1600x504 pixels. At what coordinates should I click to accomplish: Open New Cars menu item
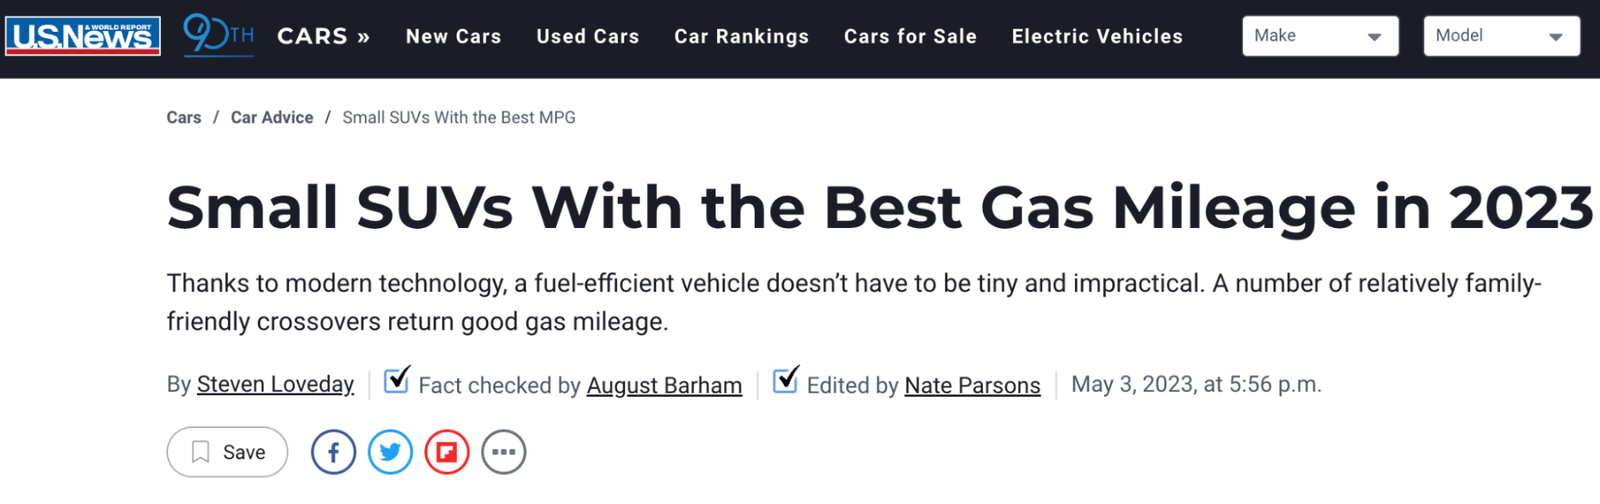454,37
